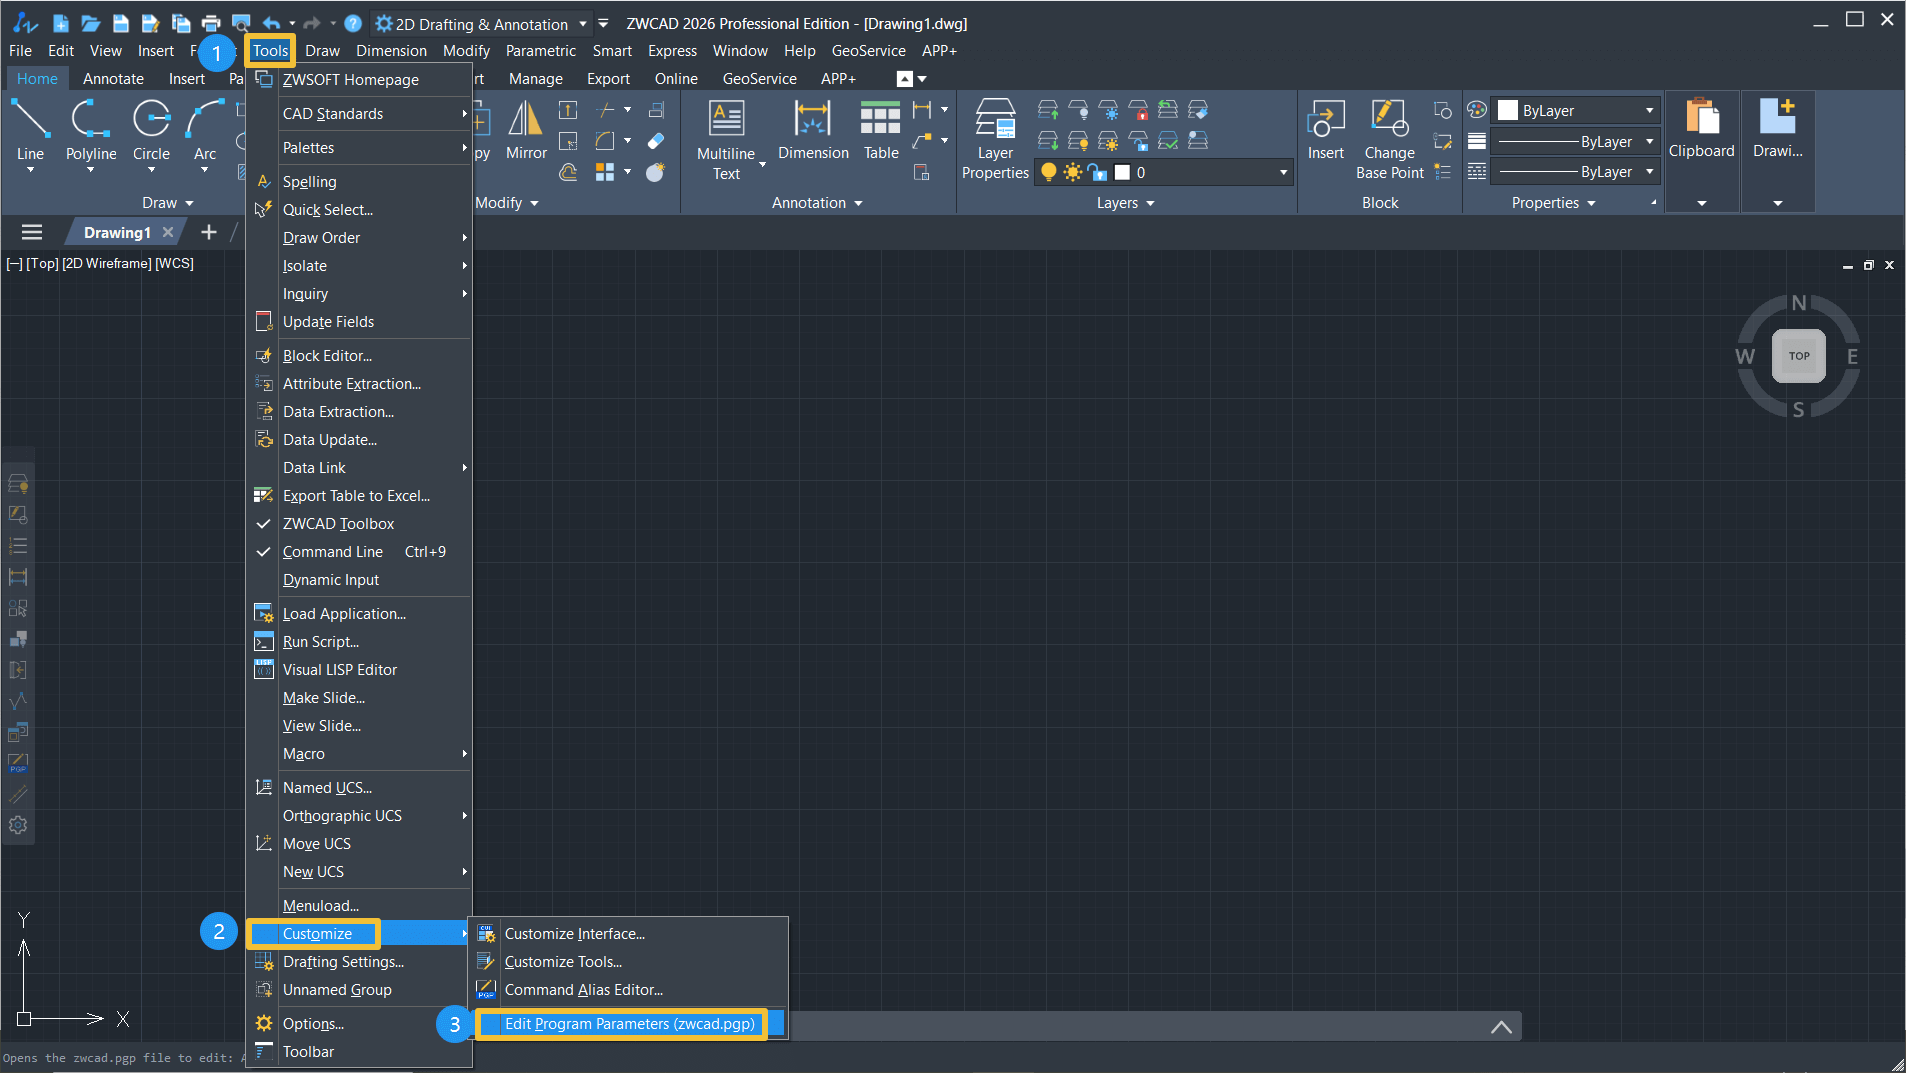Click the TOP face of the view cube
The height and width of the screenshot is (1073, 1906).
tap(1798, 356)
